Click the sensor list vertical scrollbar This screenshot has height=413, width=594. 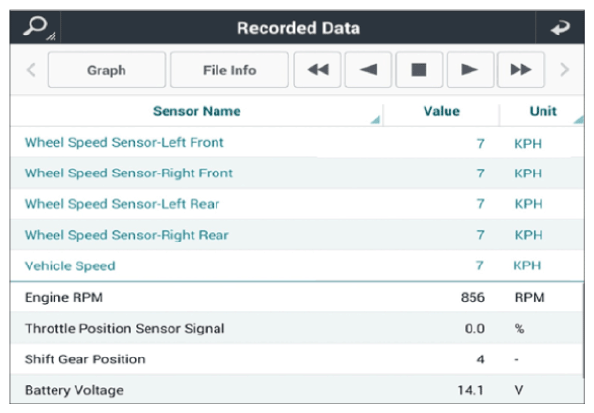(583, 330)
